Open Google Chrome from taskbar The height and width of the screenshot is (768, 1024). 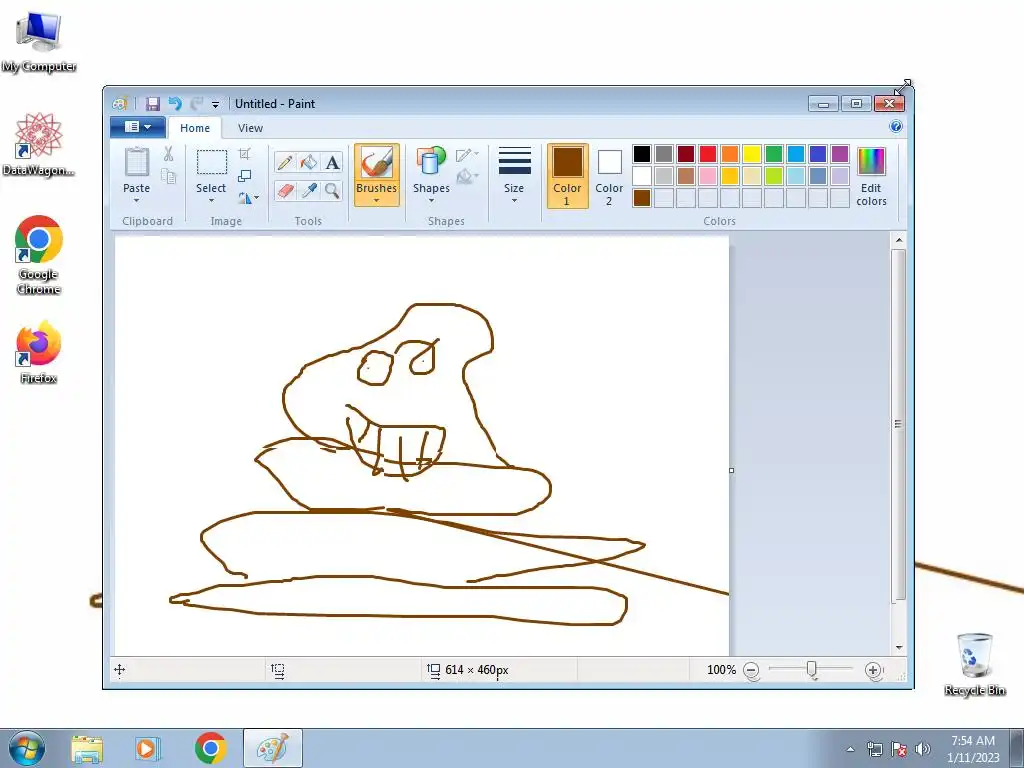click(210, 748)
